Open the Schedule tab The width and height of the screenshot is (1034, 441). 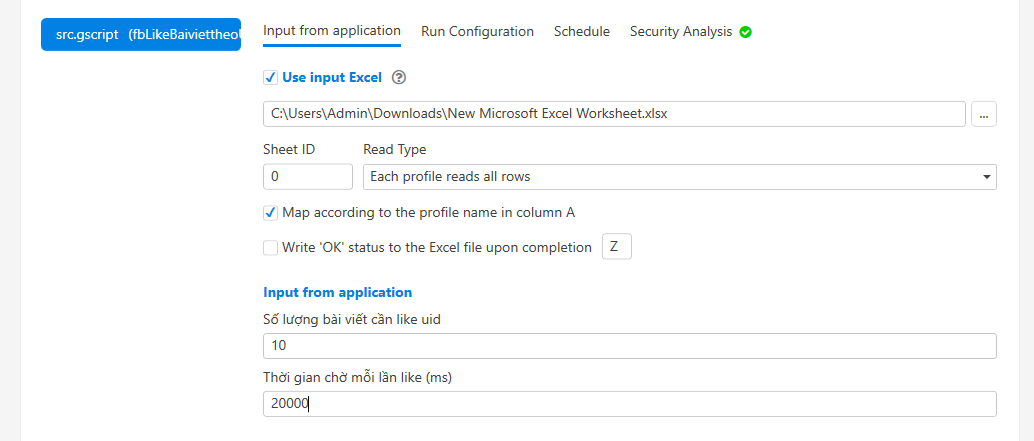click(x=582, y=32)
